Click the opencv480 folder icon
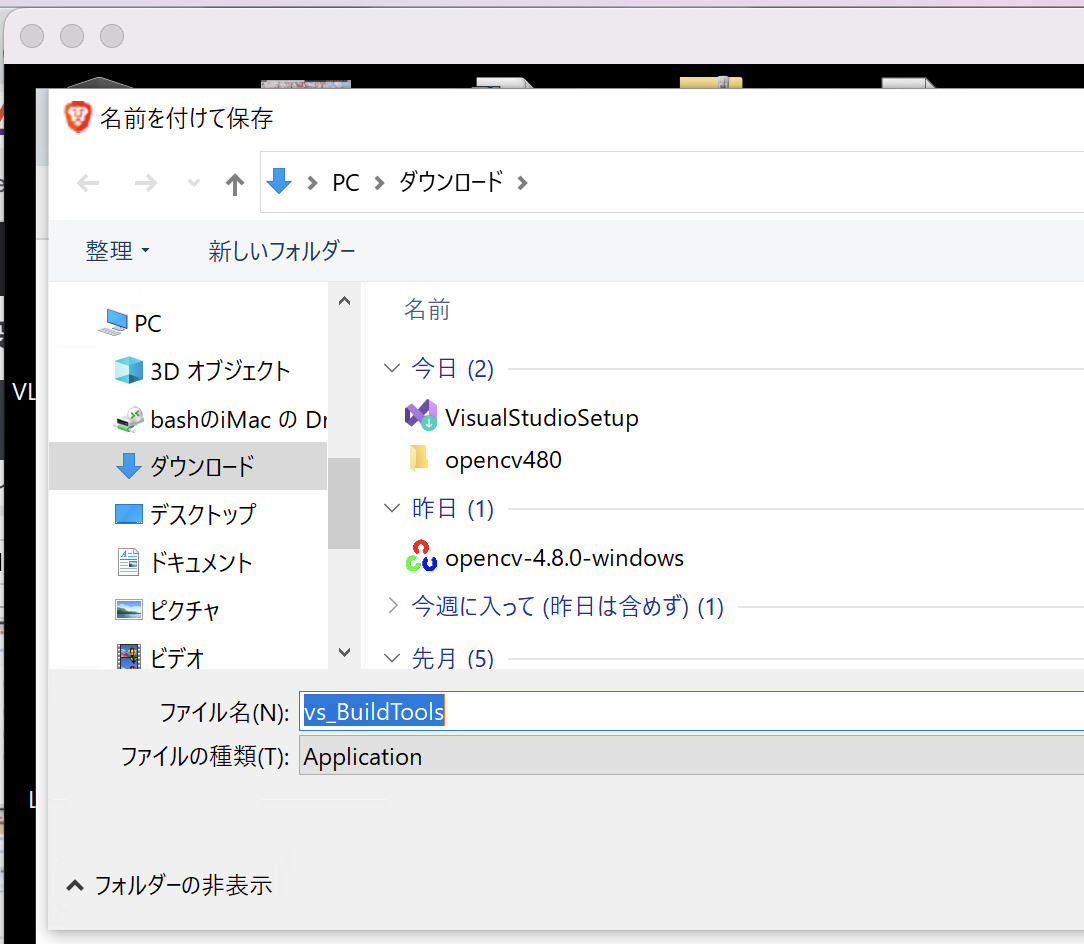The width and height of the screenshot is (1084, 944). (x=420, y=458)
